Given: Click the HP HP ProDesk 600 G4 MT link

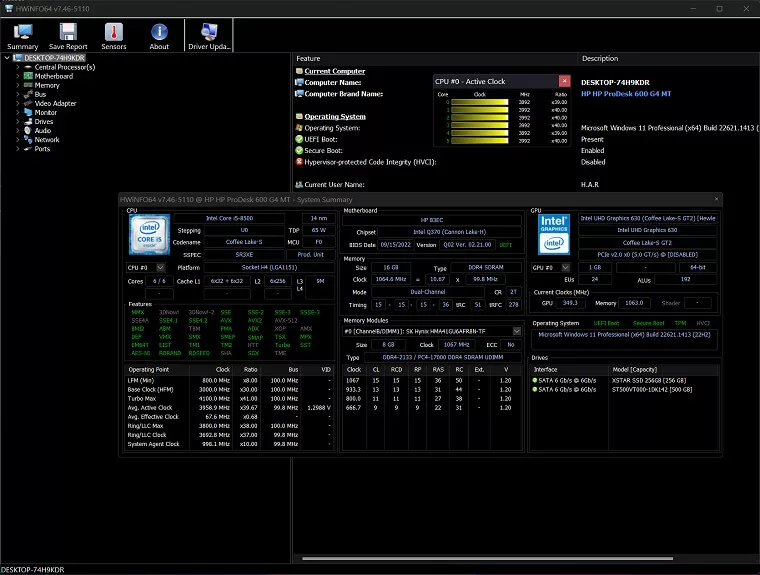Looking at the screenshot, I should (626, 94).
